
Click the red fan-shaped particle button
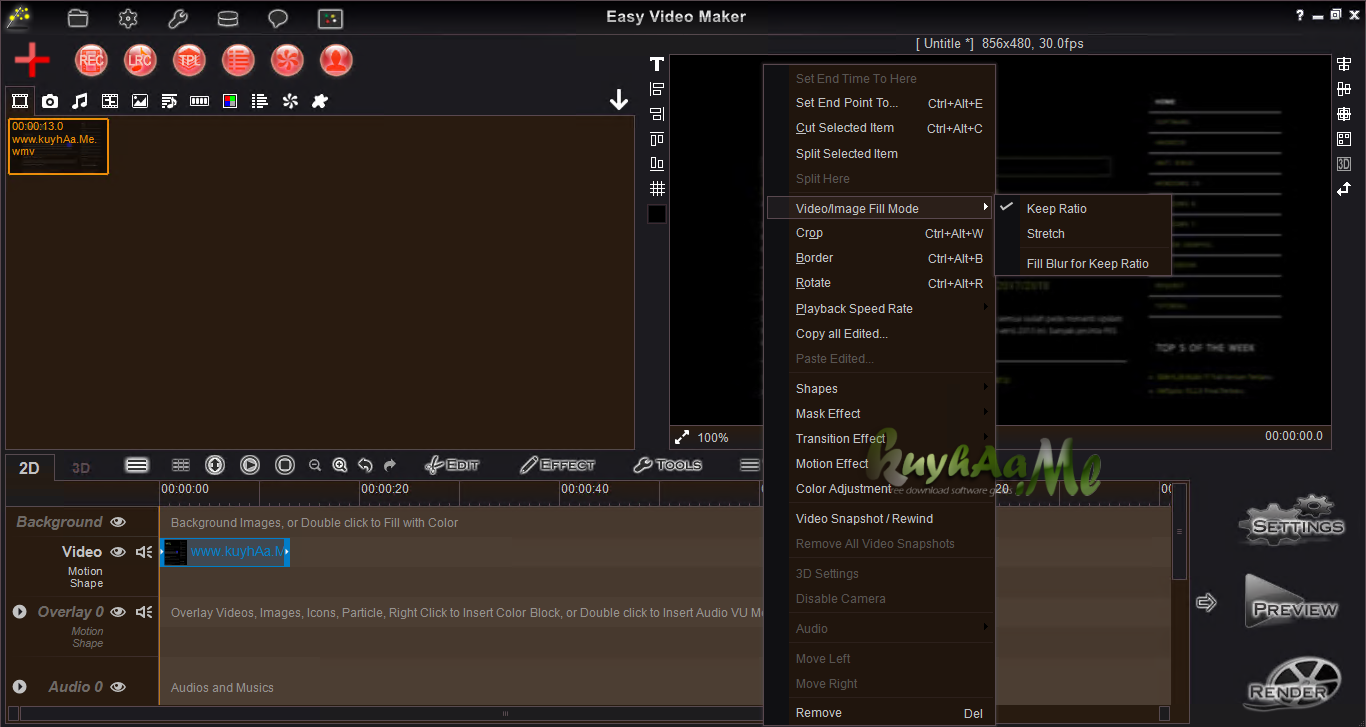pos(287,61)
